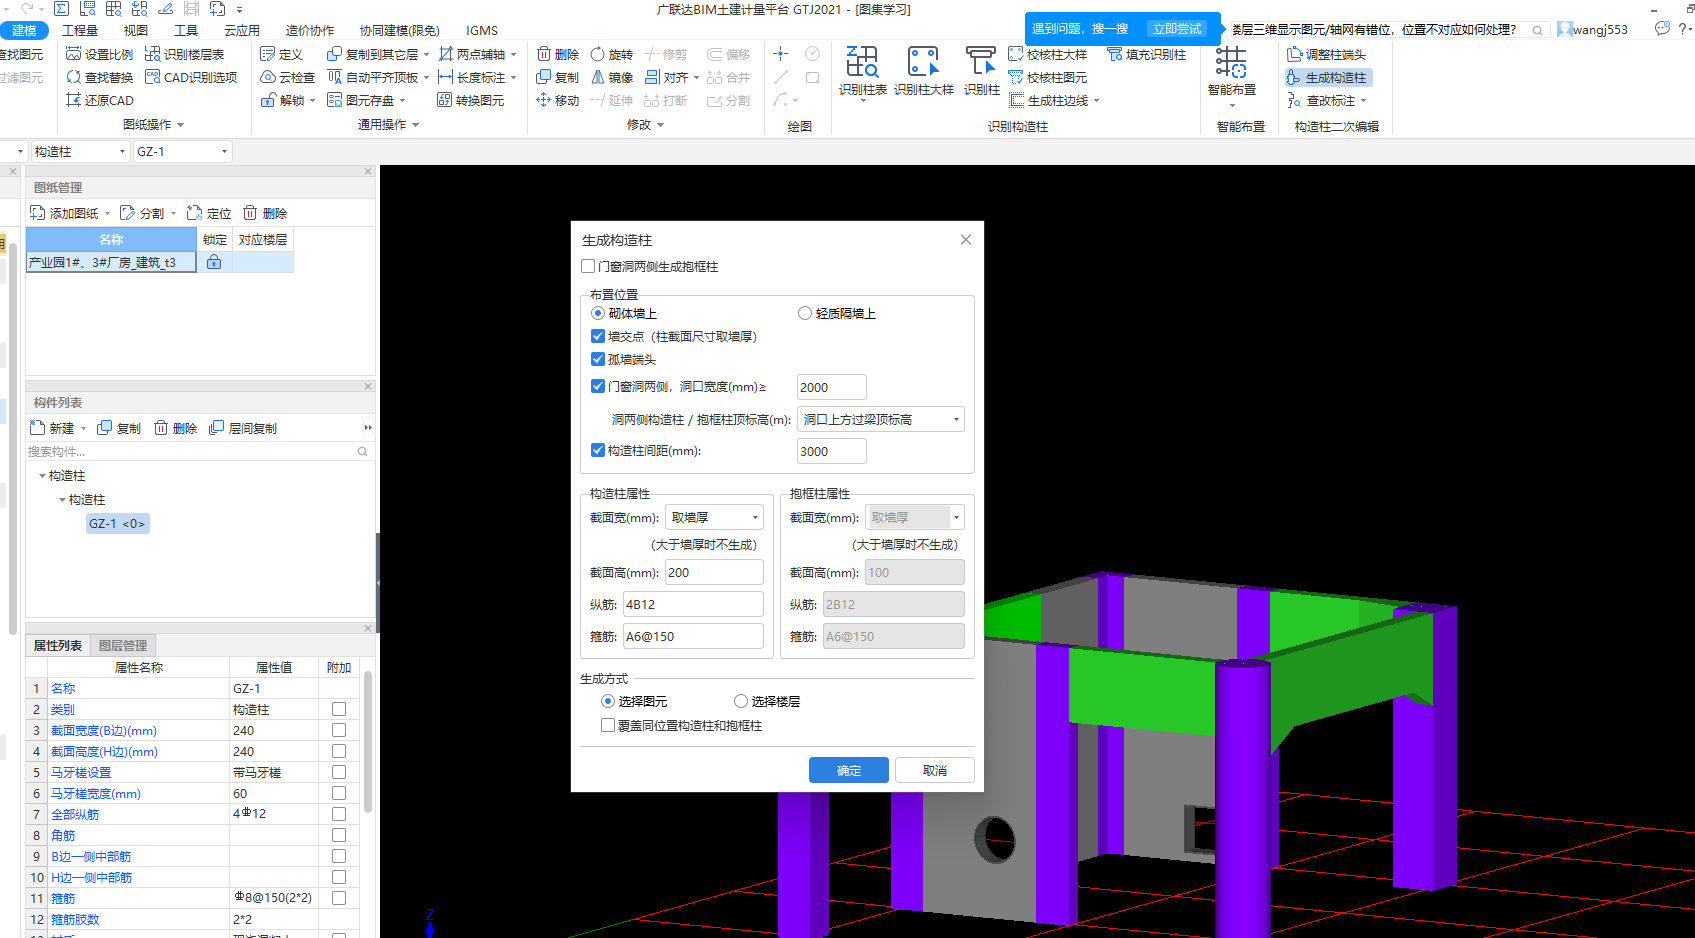The height and width of the screenshot is (938, 1695).
Task: Open the 云应用 ribbon tab
Action: point(242,31)
